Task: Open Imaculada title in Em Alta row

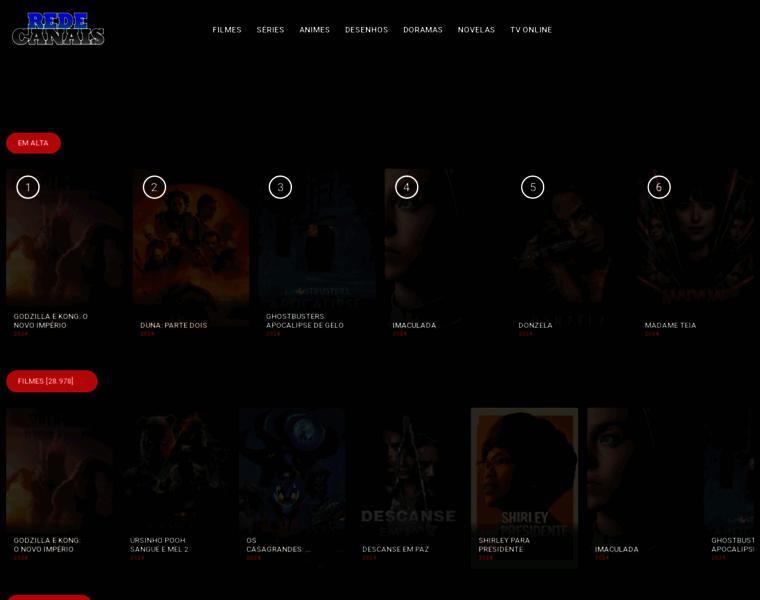Action: tap(414, 325)
